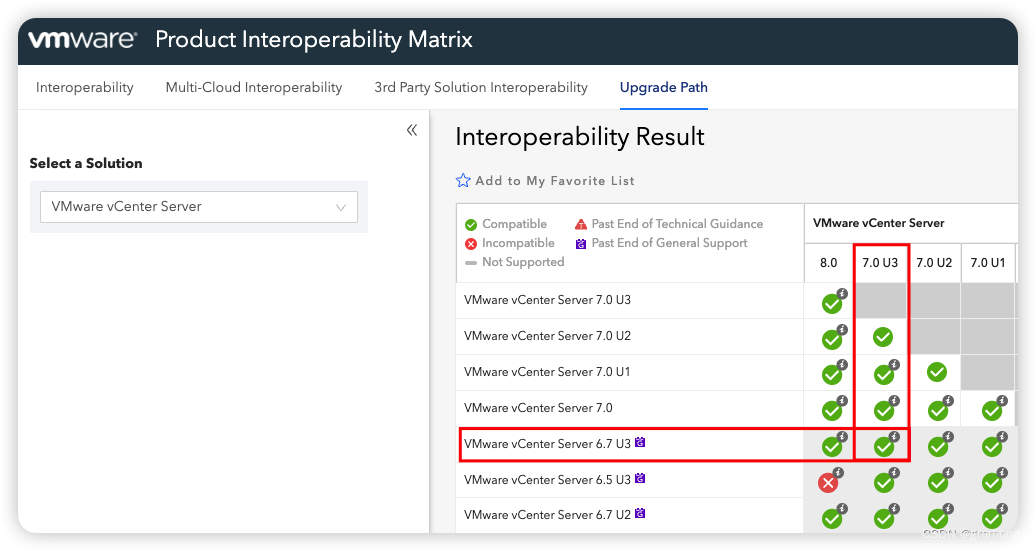Click the Add to My Favorite List star icon

pos(463,180)
